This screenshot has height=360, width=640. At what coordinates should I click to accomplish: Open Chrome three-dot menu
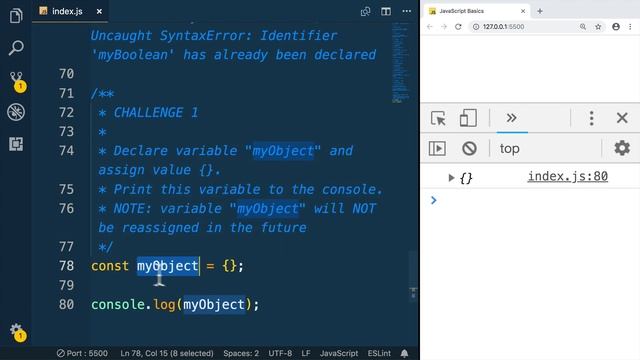(630, 27)
